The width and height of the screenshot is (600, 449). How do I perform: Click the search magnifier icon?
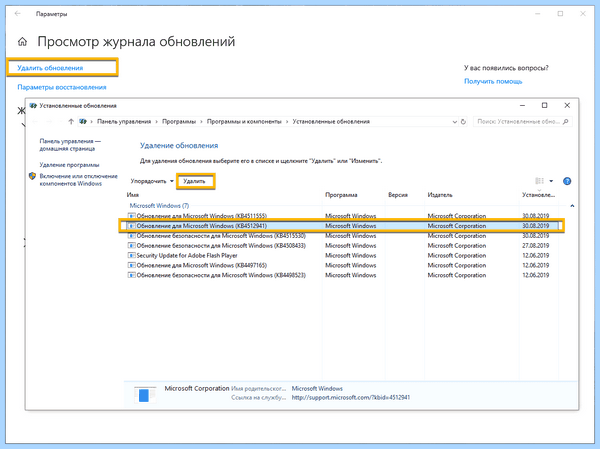click(x=566, y=122)
